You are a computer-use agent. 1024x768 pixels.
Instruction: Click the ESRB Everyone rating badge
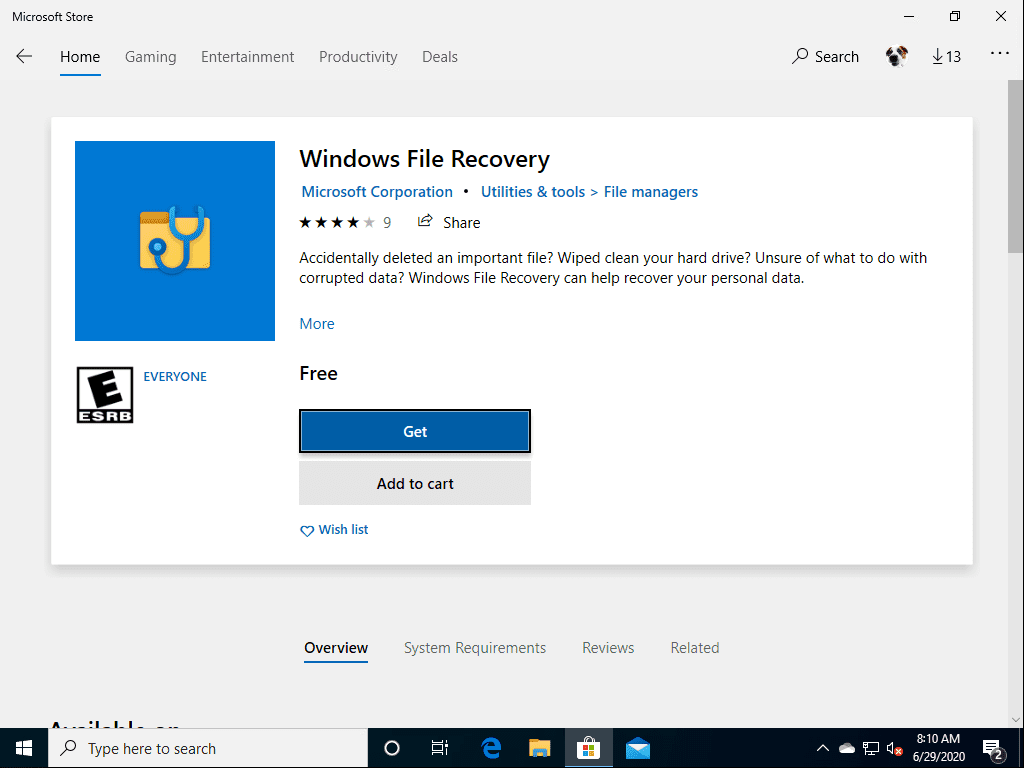tap(105, 394)
